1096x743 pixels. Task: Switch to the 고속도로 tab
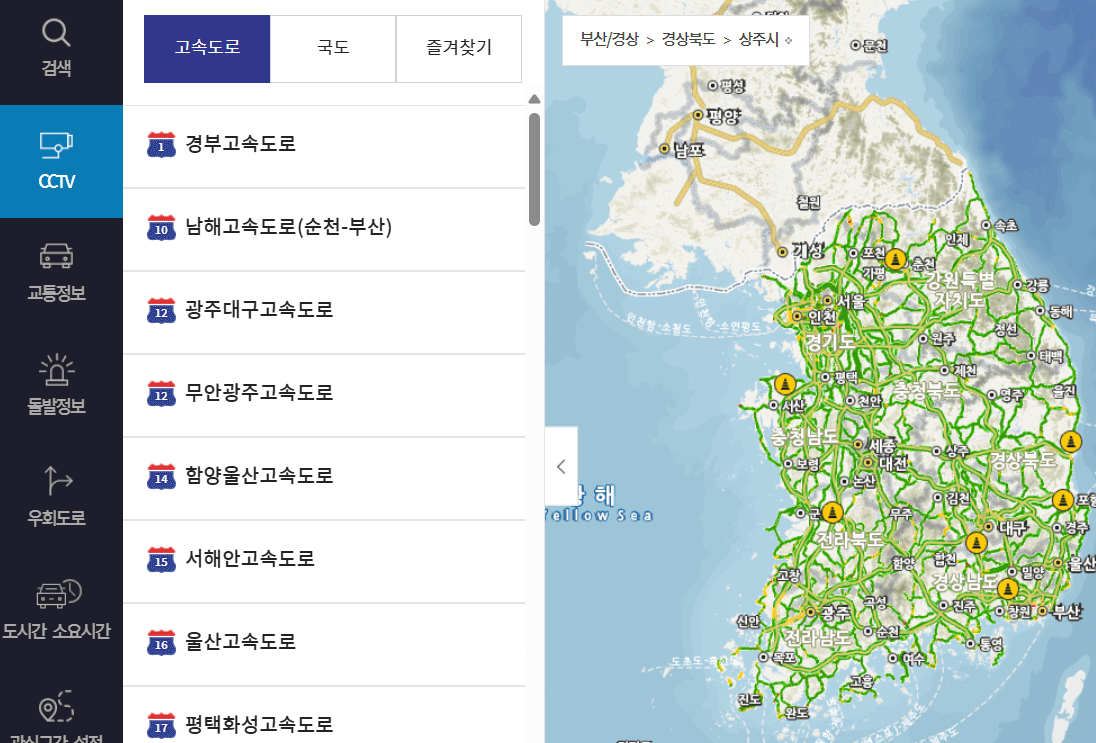[207, 48]
